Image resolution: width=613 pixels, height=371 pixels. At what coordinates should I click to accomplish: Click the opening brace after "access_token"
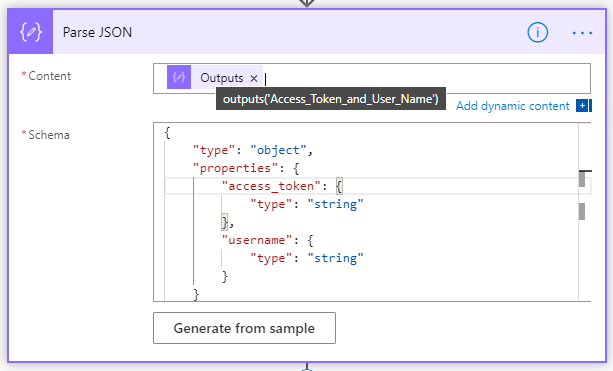point(339,186)
